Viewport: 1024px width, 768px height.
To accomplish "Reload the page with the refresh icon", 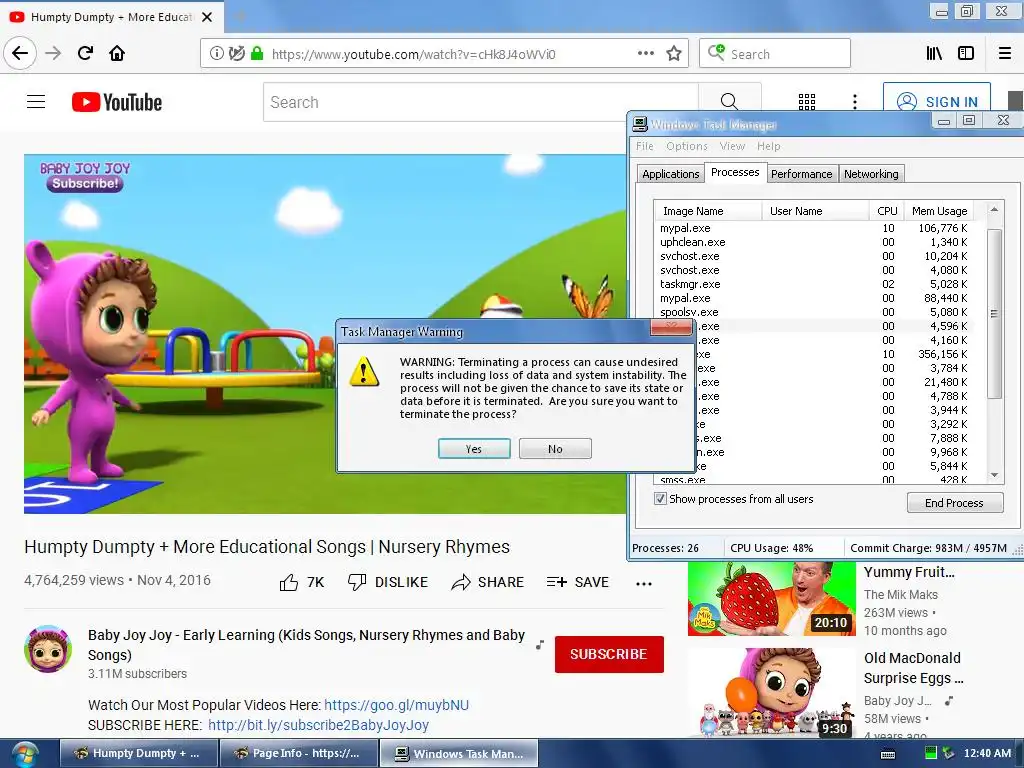I will coord(85,53).
